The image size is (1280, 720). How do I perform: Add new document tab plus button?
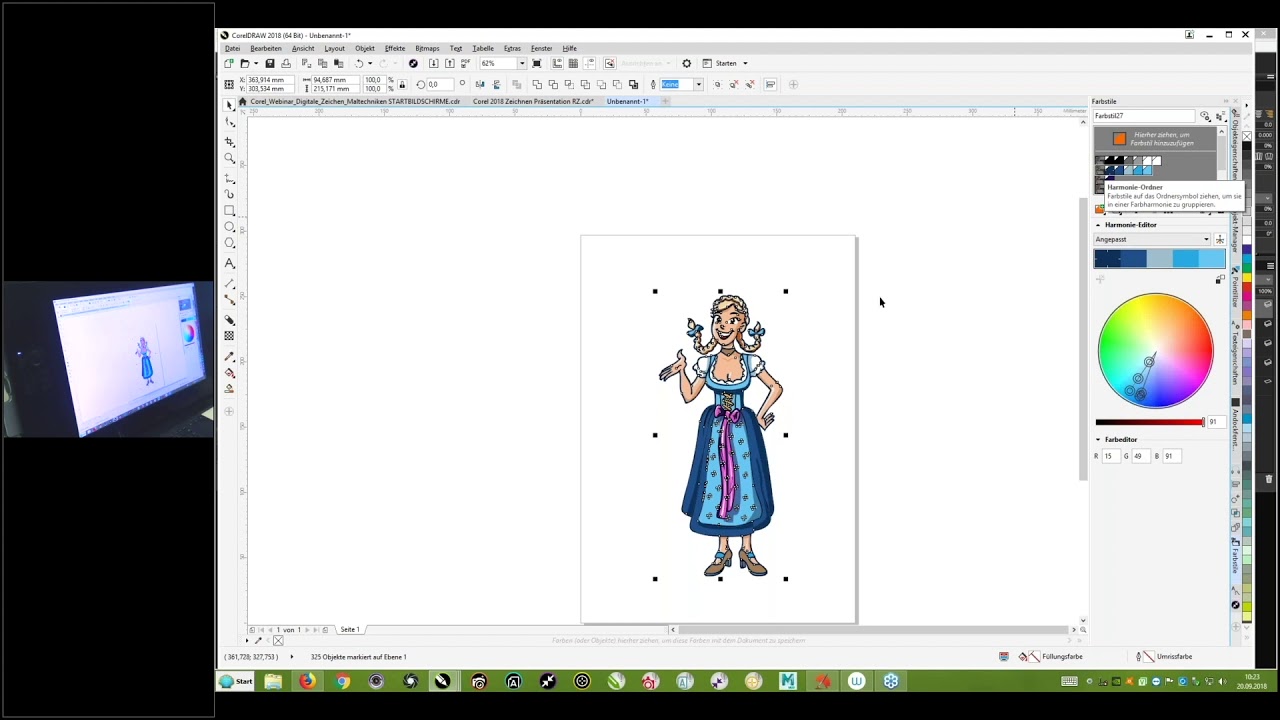click(x=665, y=101)
